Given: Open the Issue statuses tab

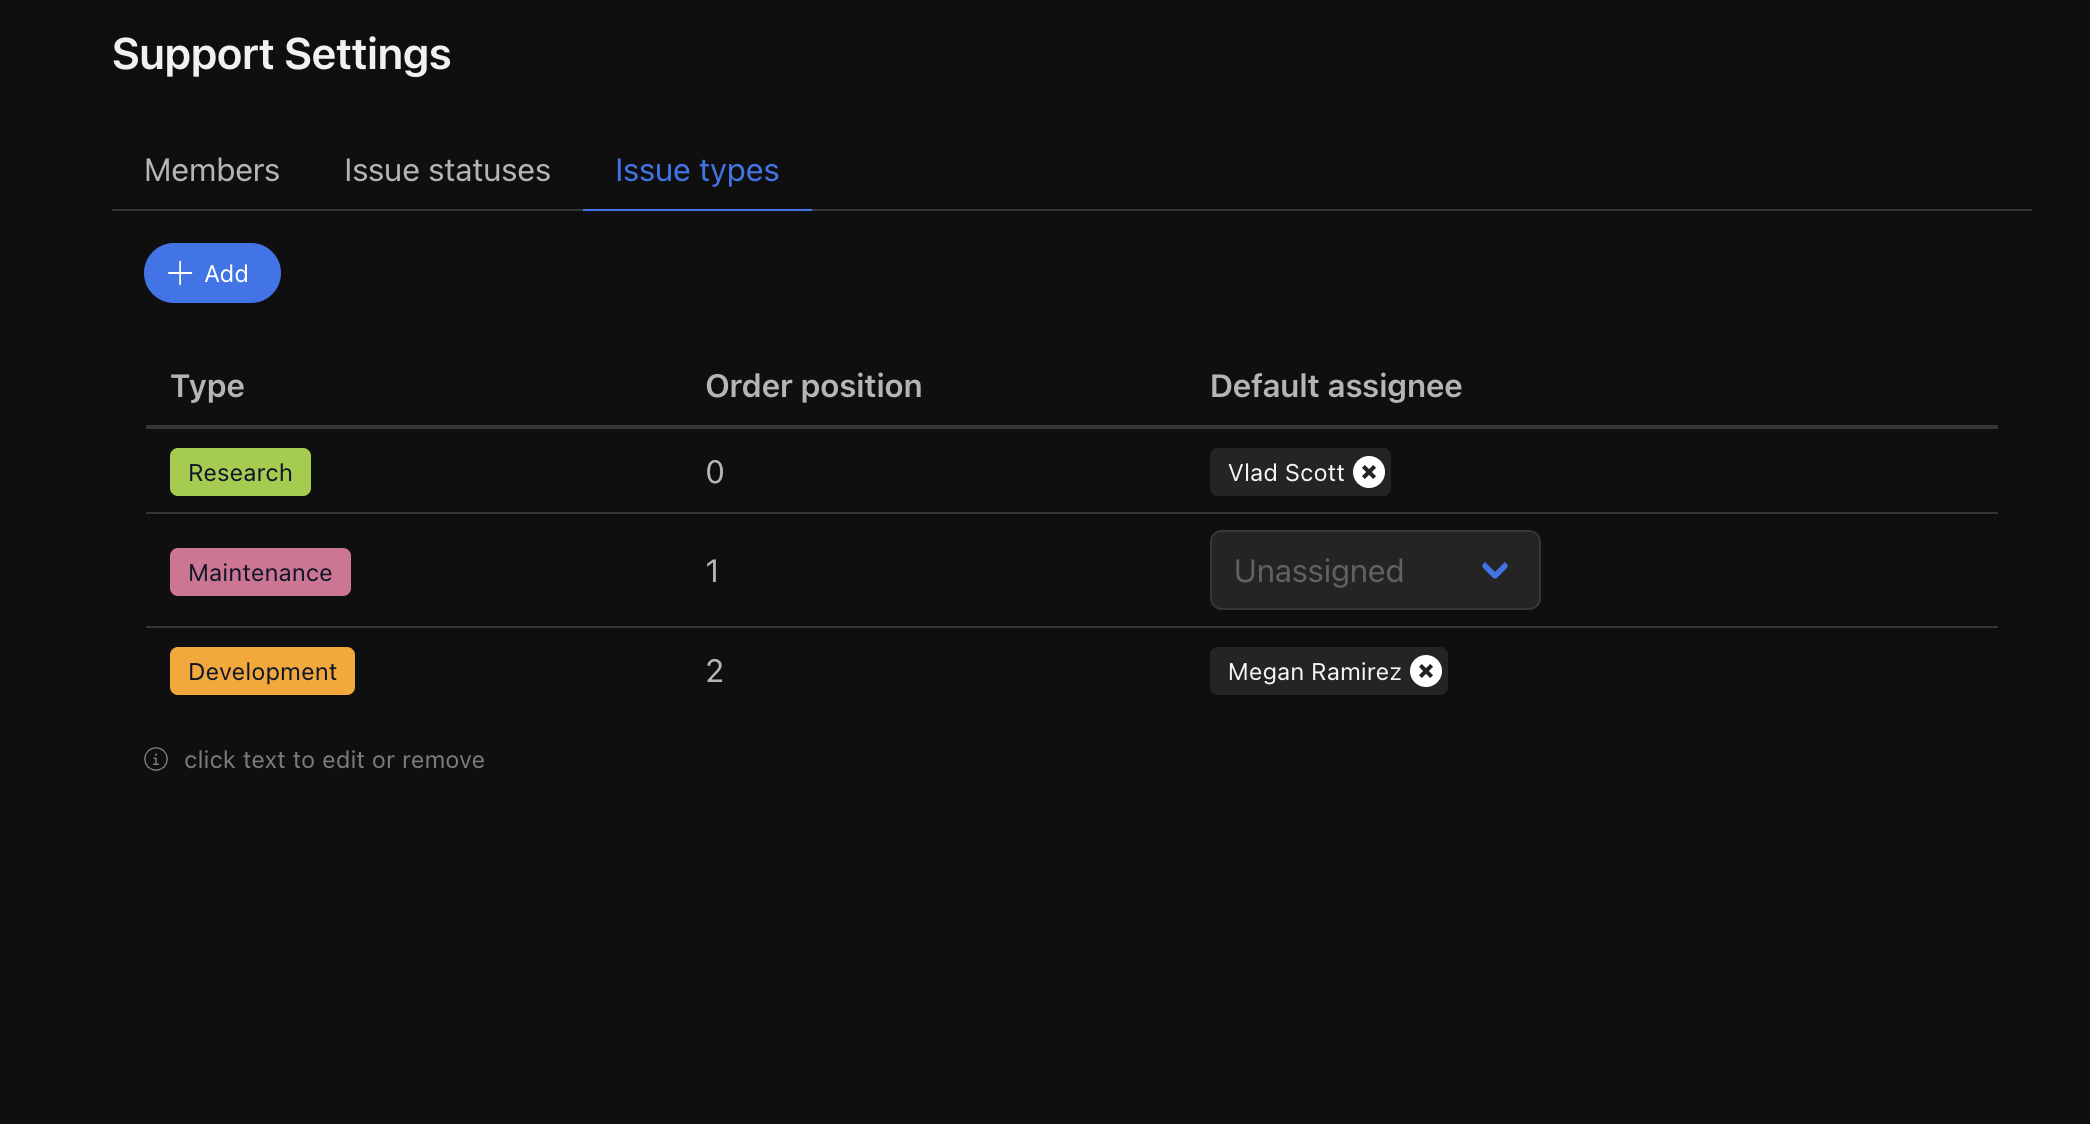Looking at the screenshot, I should point(447,170).
